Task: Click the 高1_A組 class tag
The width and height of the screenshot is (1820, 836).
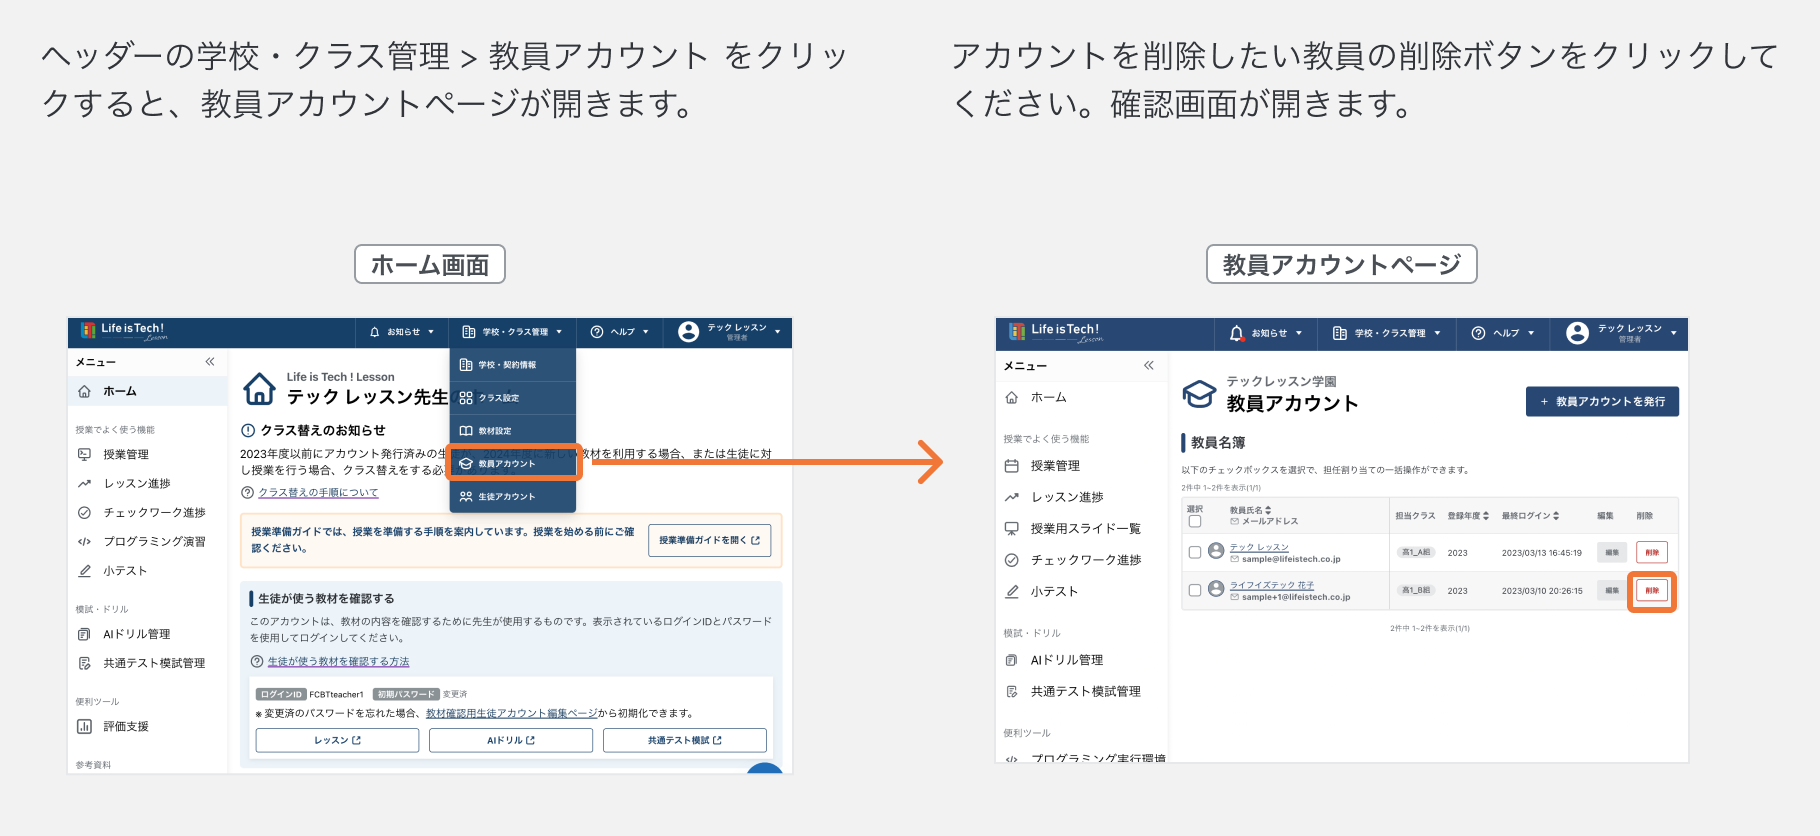Action: (1416, 552)
